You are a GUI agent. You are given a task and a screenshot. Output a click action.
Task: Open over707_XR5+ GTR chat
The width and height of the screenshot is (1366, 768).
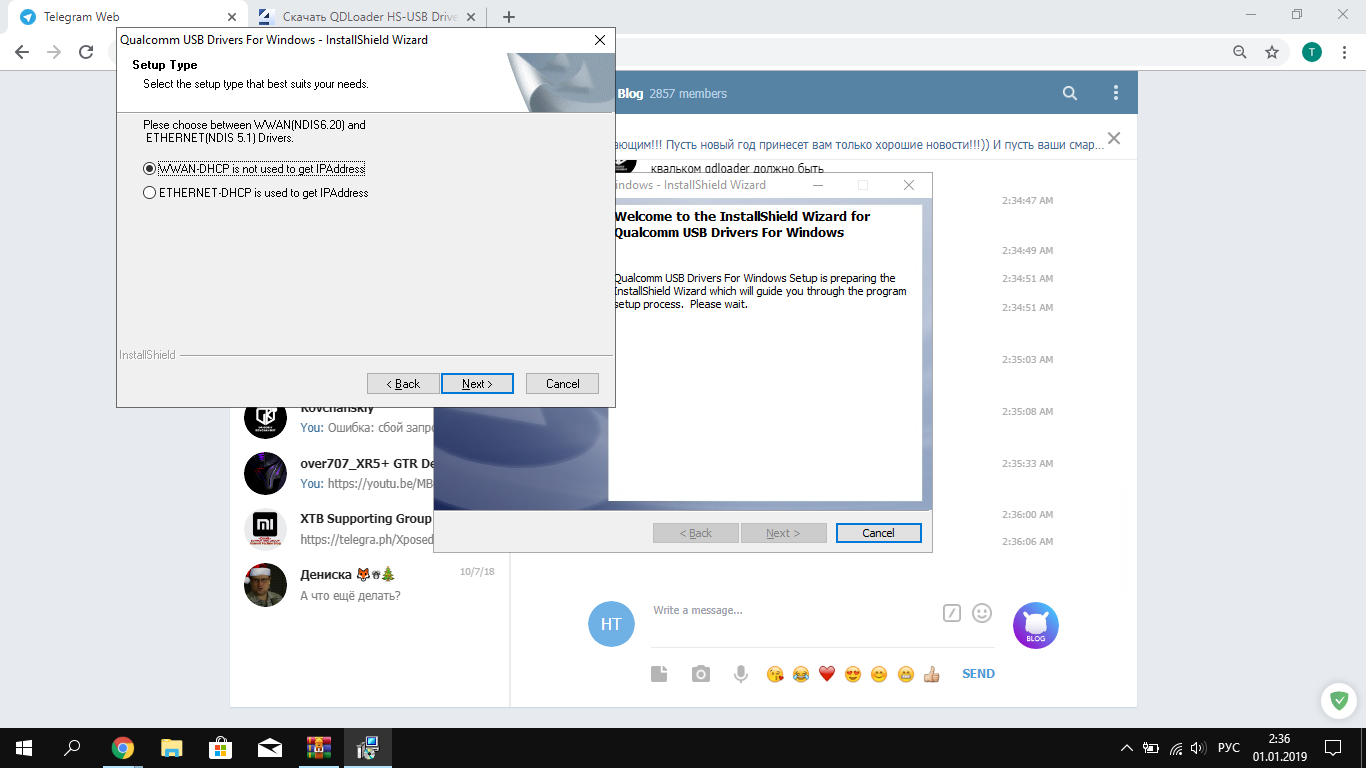[x=337, y=473]
